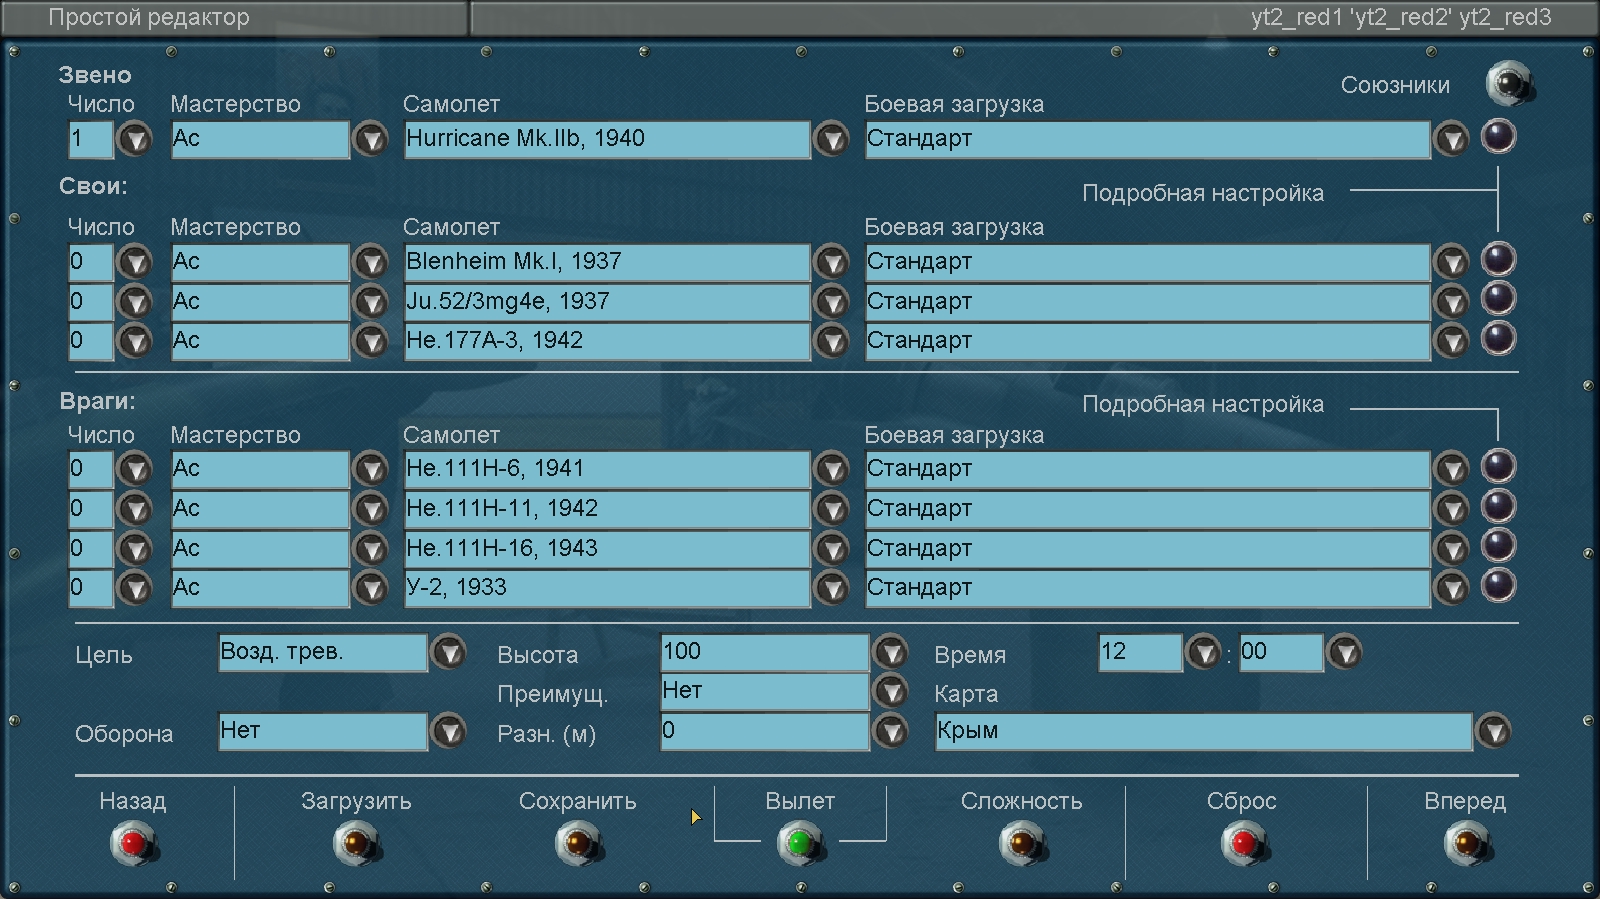Click the Blenheim Mk.I, 1937 aircraft field
This screenshot has width=1600, height=899.
pyautogui.click(x=607, y=262)
